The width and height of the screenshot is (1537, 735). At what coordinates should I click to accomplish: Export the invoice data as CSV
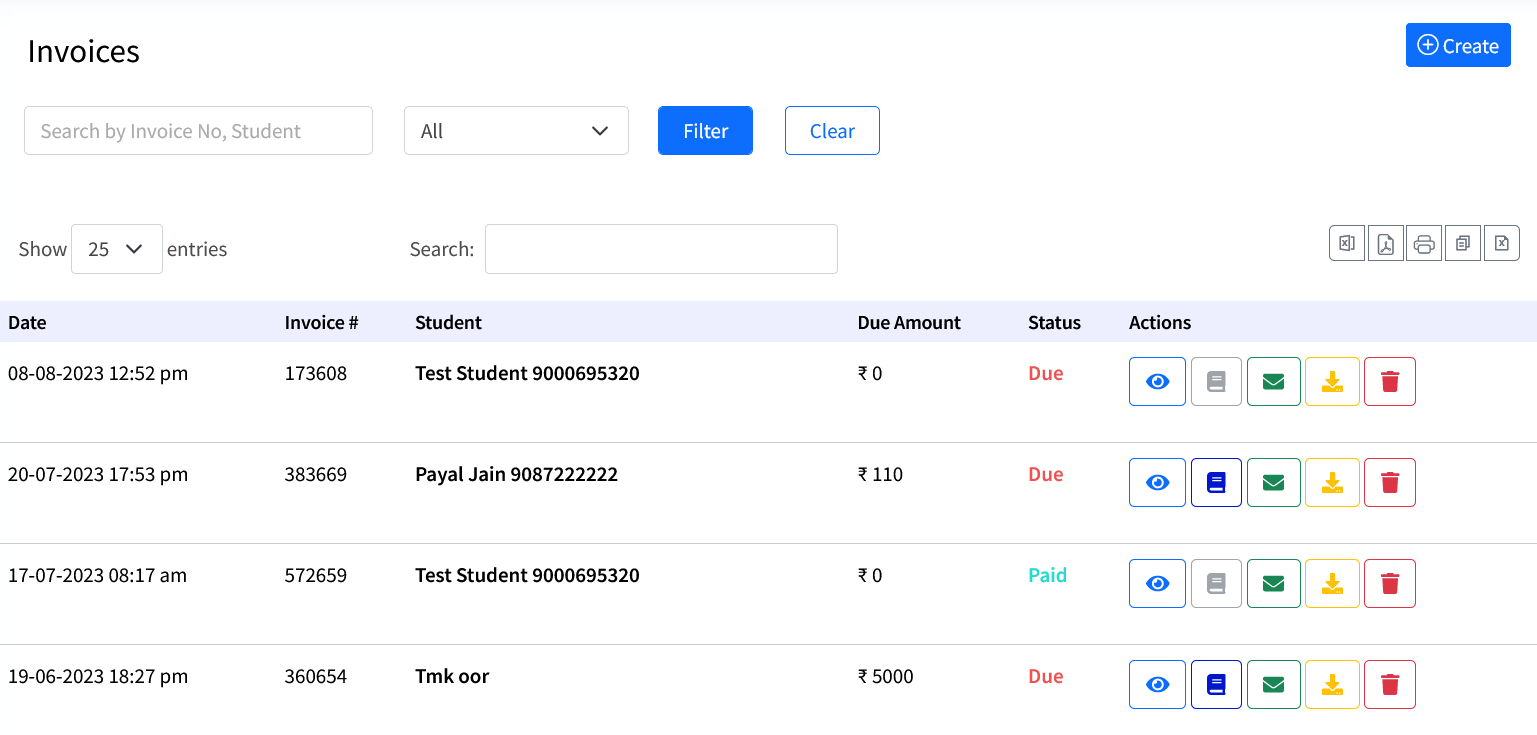1501,243
